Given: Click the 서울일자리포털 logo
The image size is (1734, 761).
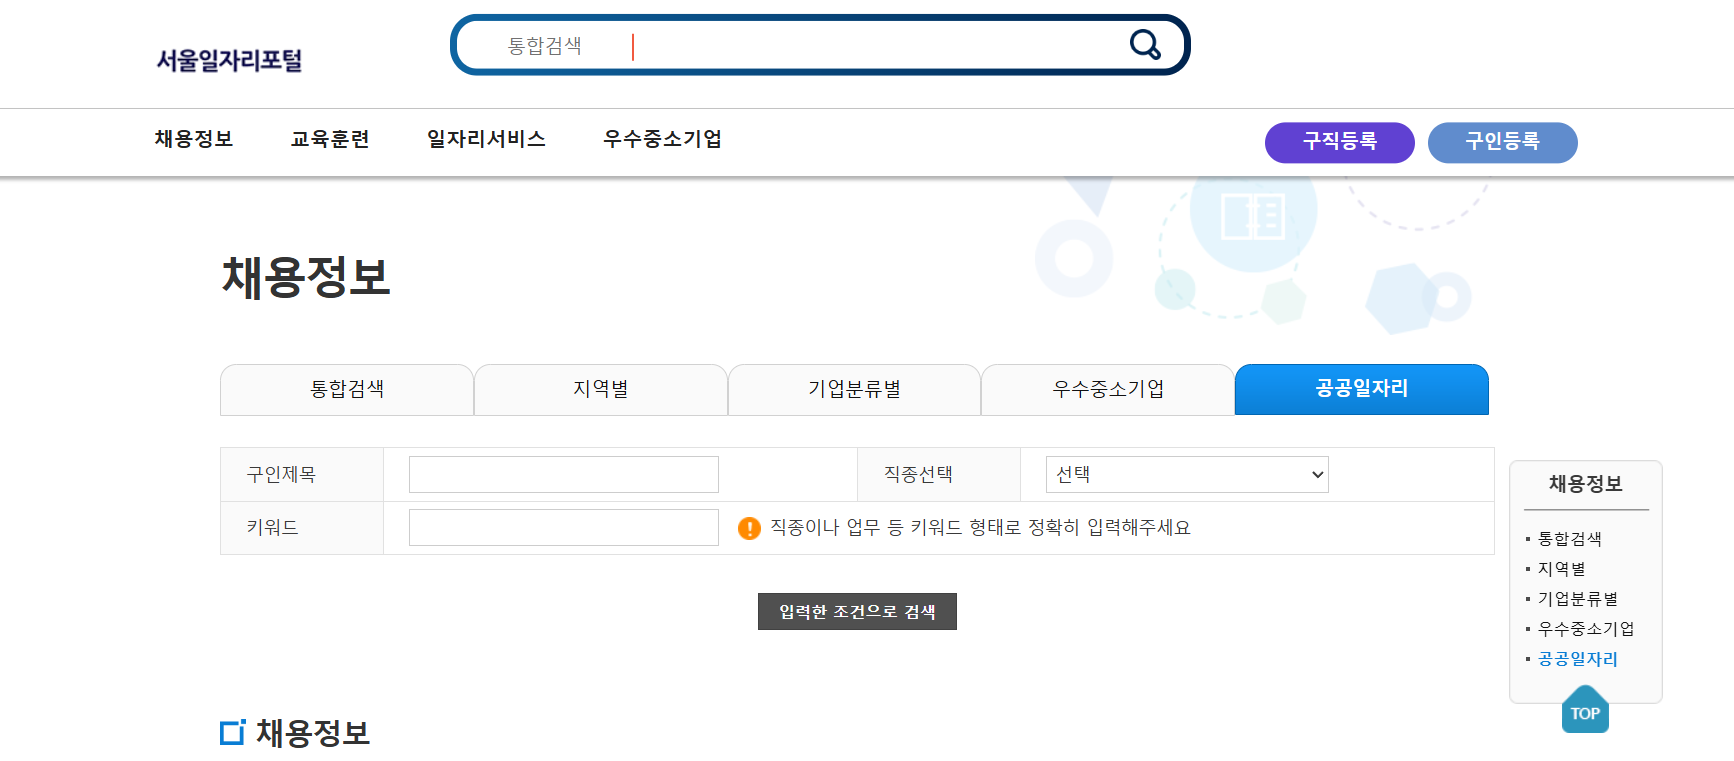Looking at the screenshot, I should point(229,60).
